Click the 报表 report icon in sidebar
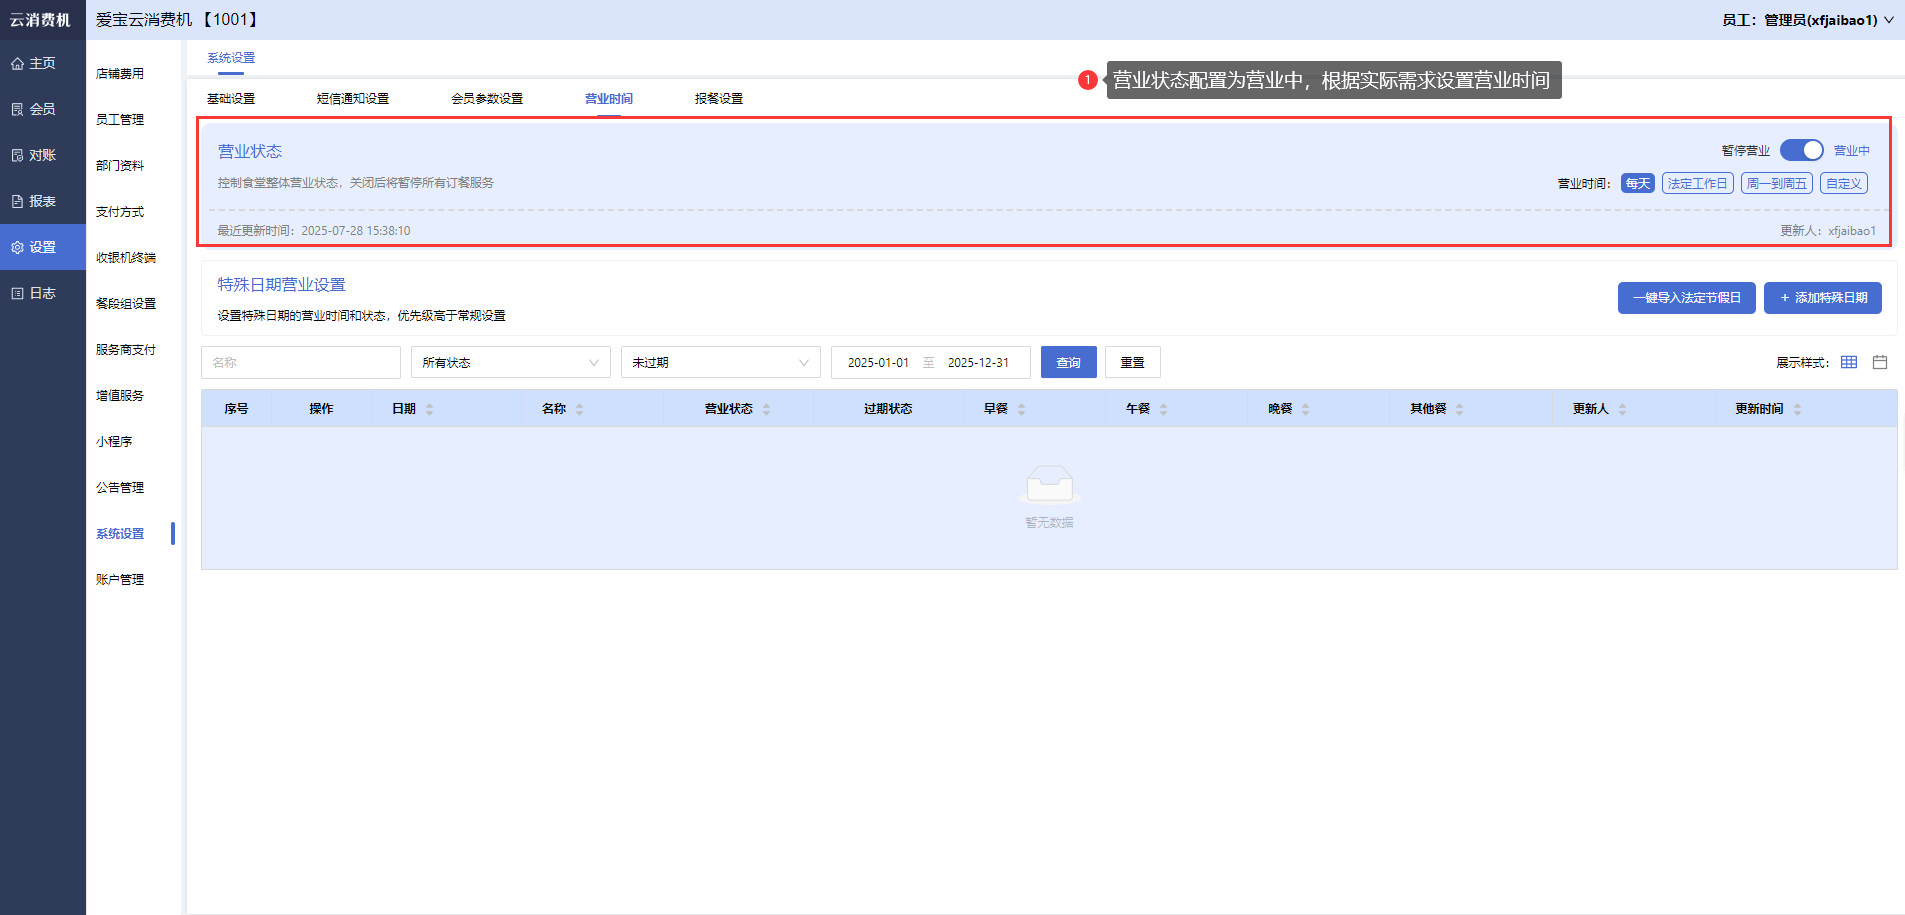 [17, 202]
